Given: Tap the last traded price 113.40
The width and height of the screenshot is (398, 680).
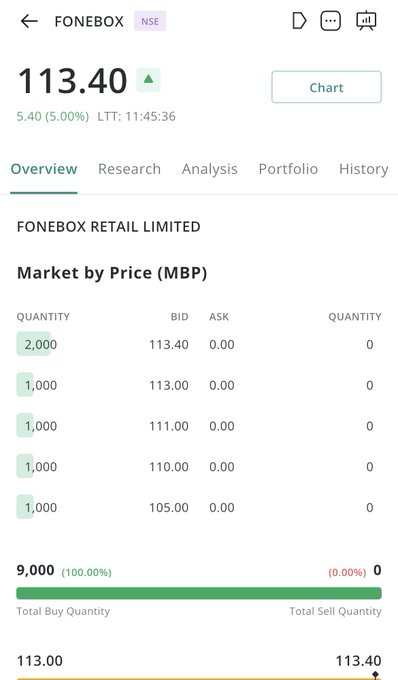Looking at the screenshot, I should 72,81.
